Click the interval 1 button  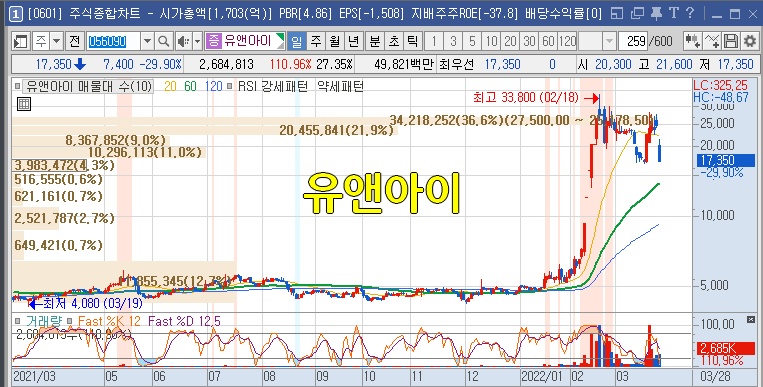pyautogui.click(x=434, y=41)
